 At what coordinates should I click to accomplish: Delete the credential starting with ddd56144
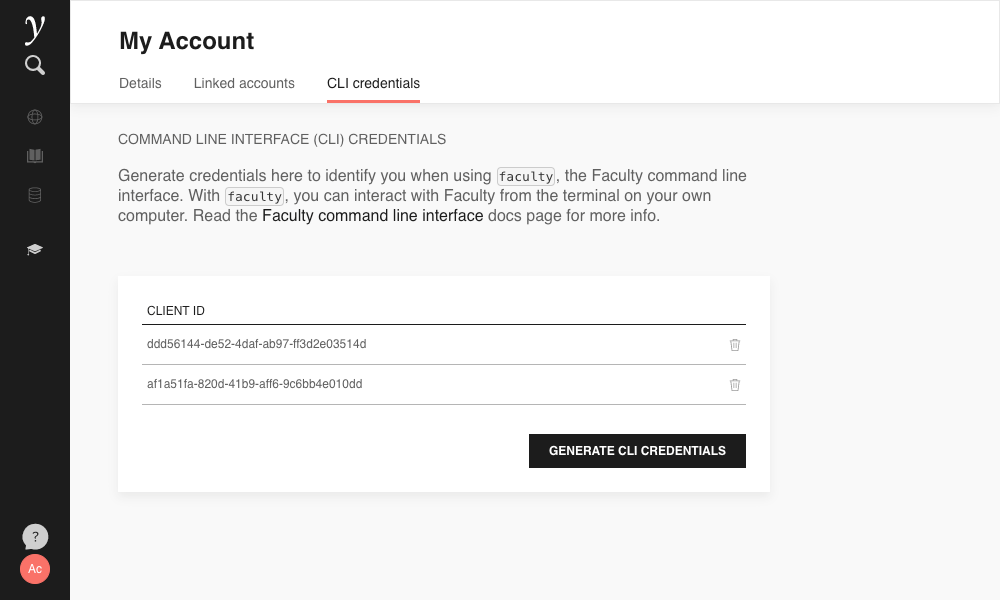point(735,345)
